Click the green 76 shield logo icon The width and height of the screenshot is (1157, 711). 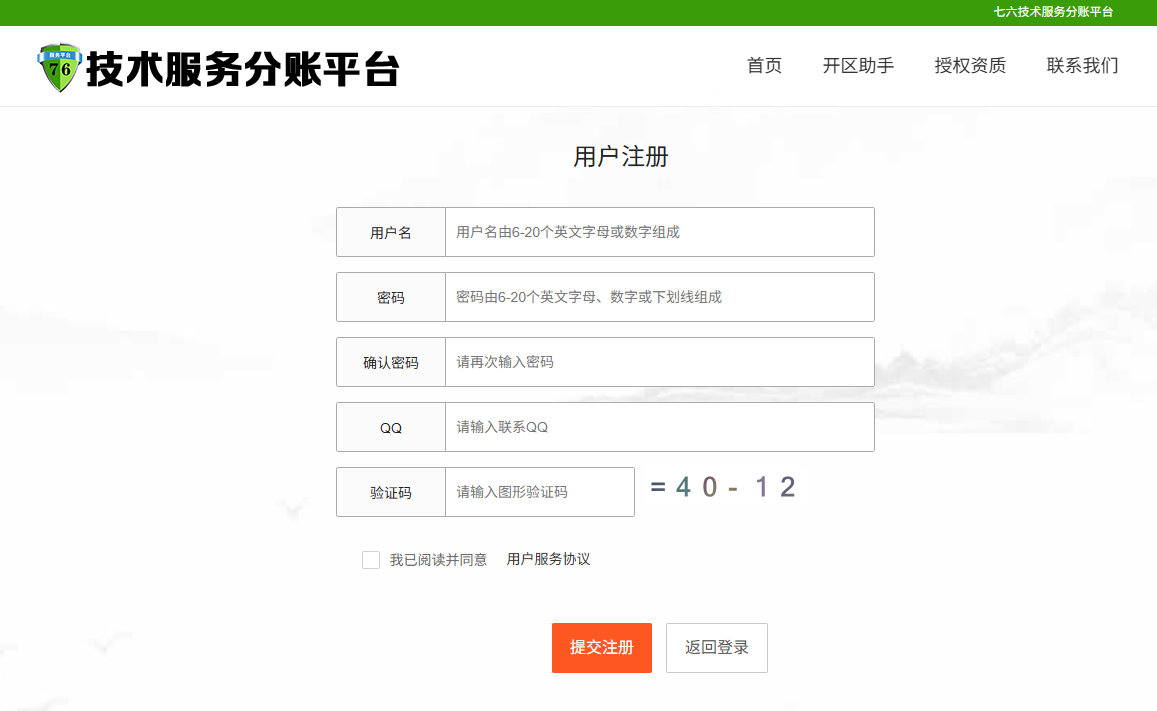pos(59,67)
